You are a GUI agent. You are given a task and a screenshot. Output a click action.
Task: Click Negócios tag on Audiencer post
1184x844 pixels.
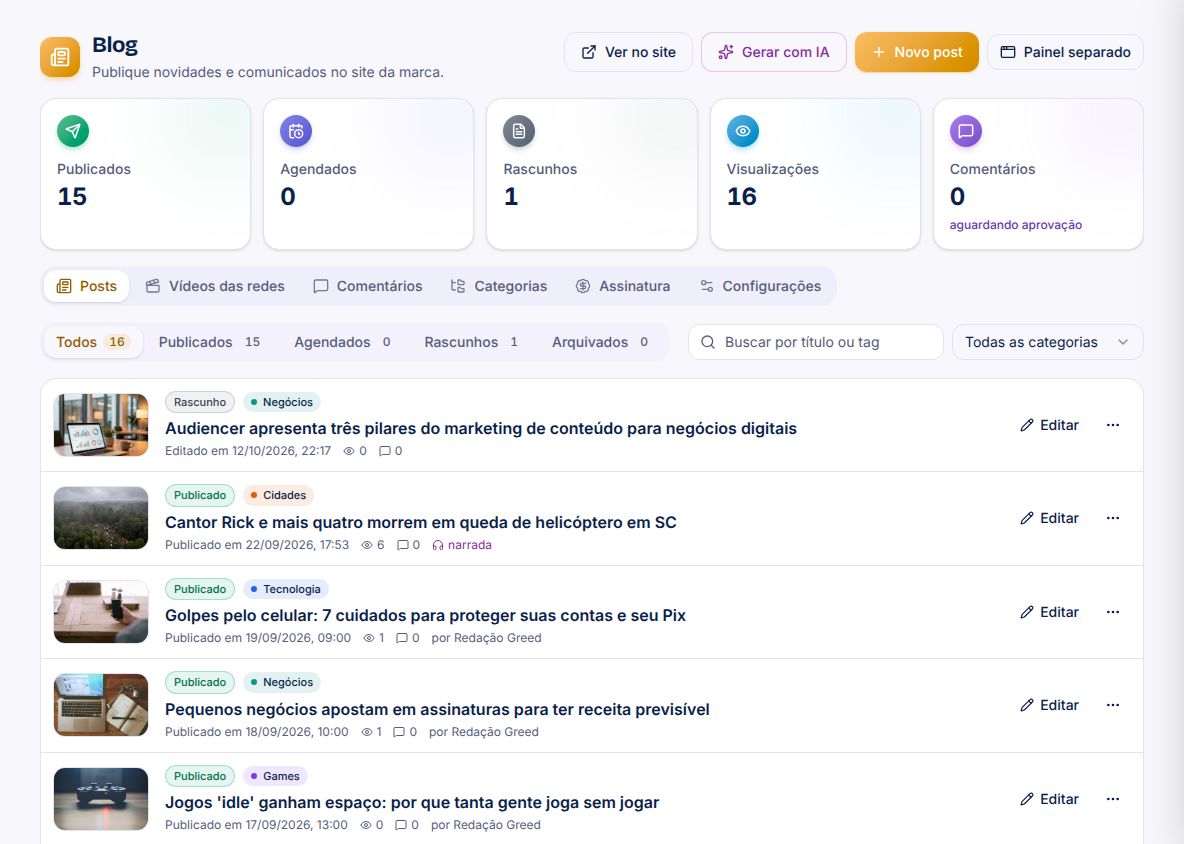click(282, 402)
